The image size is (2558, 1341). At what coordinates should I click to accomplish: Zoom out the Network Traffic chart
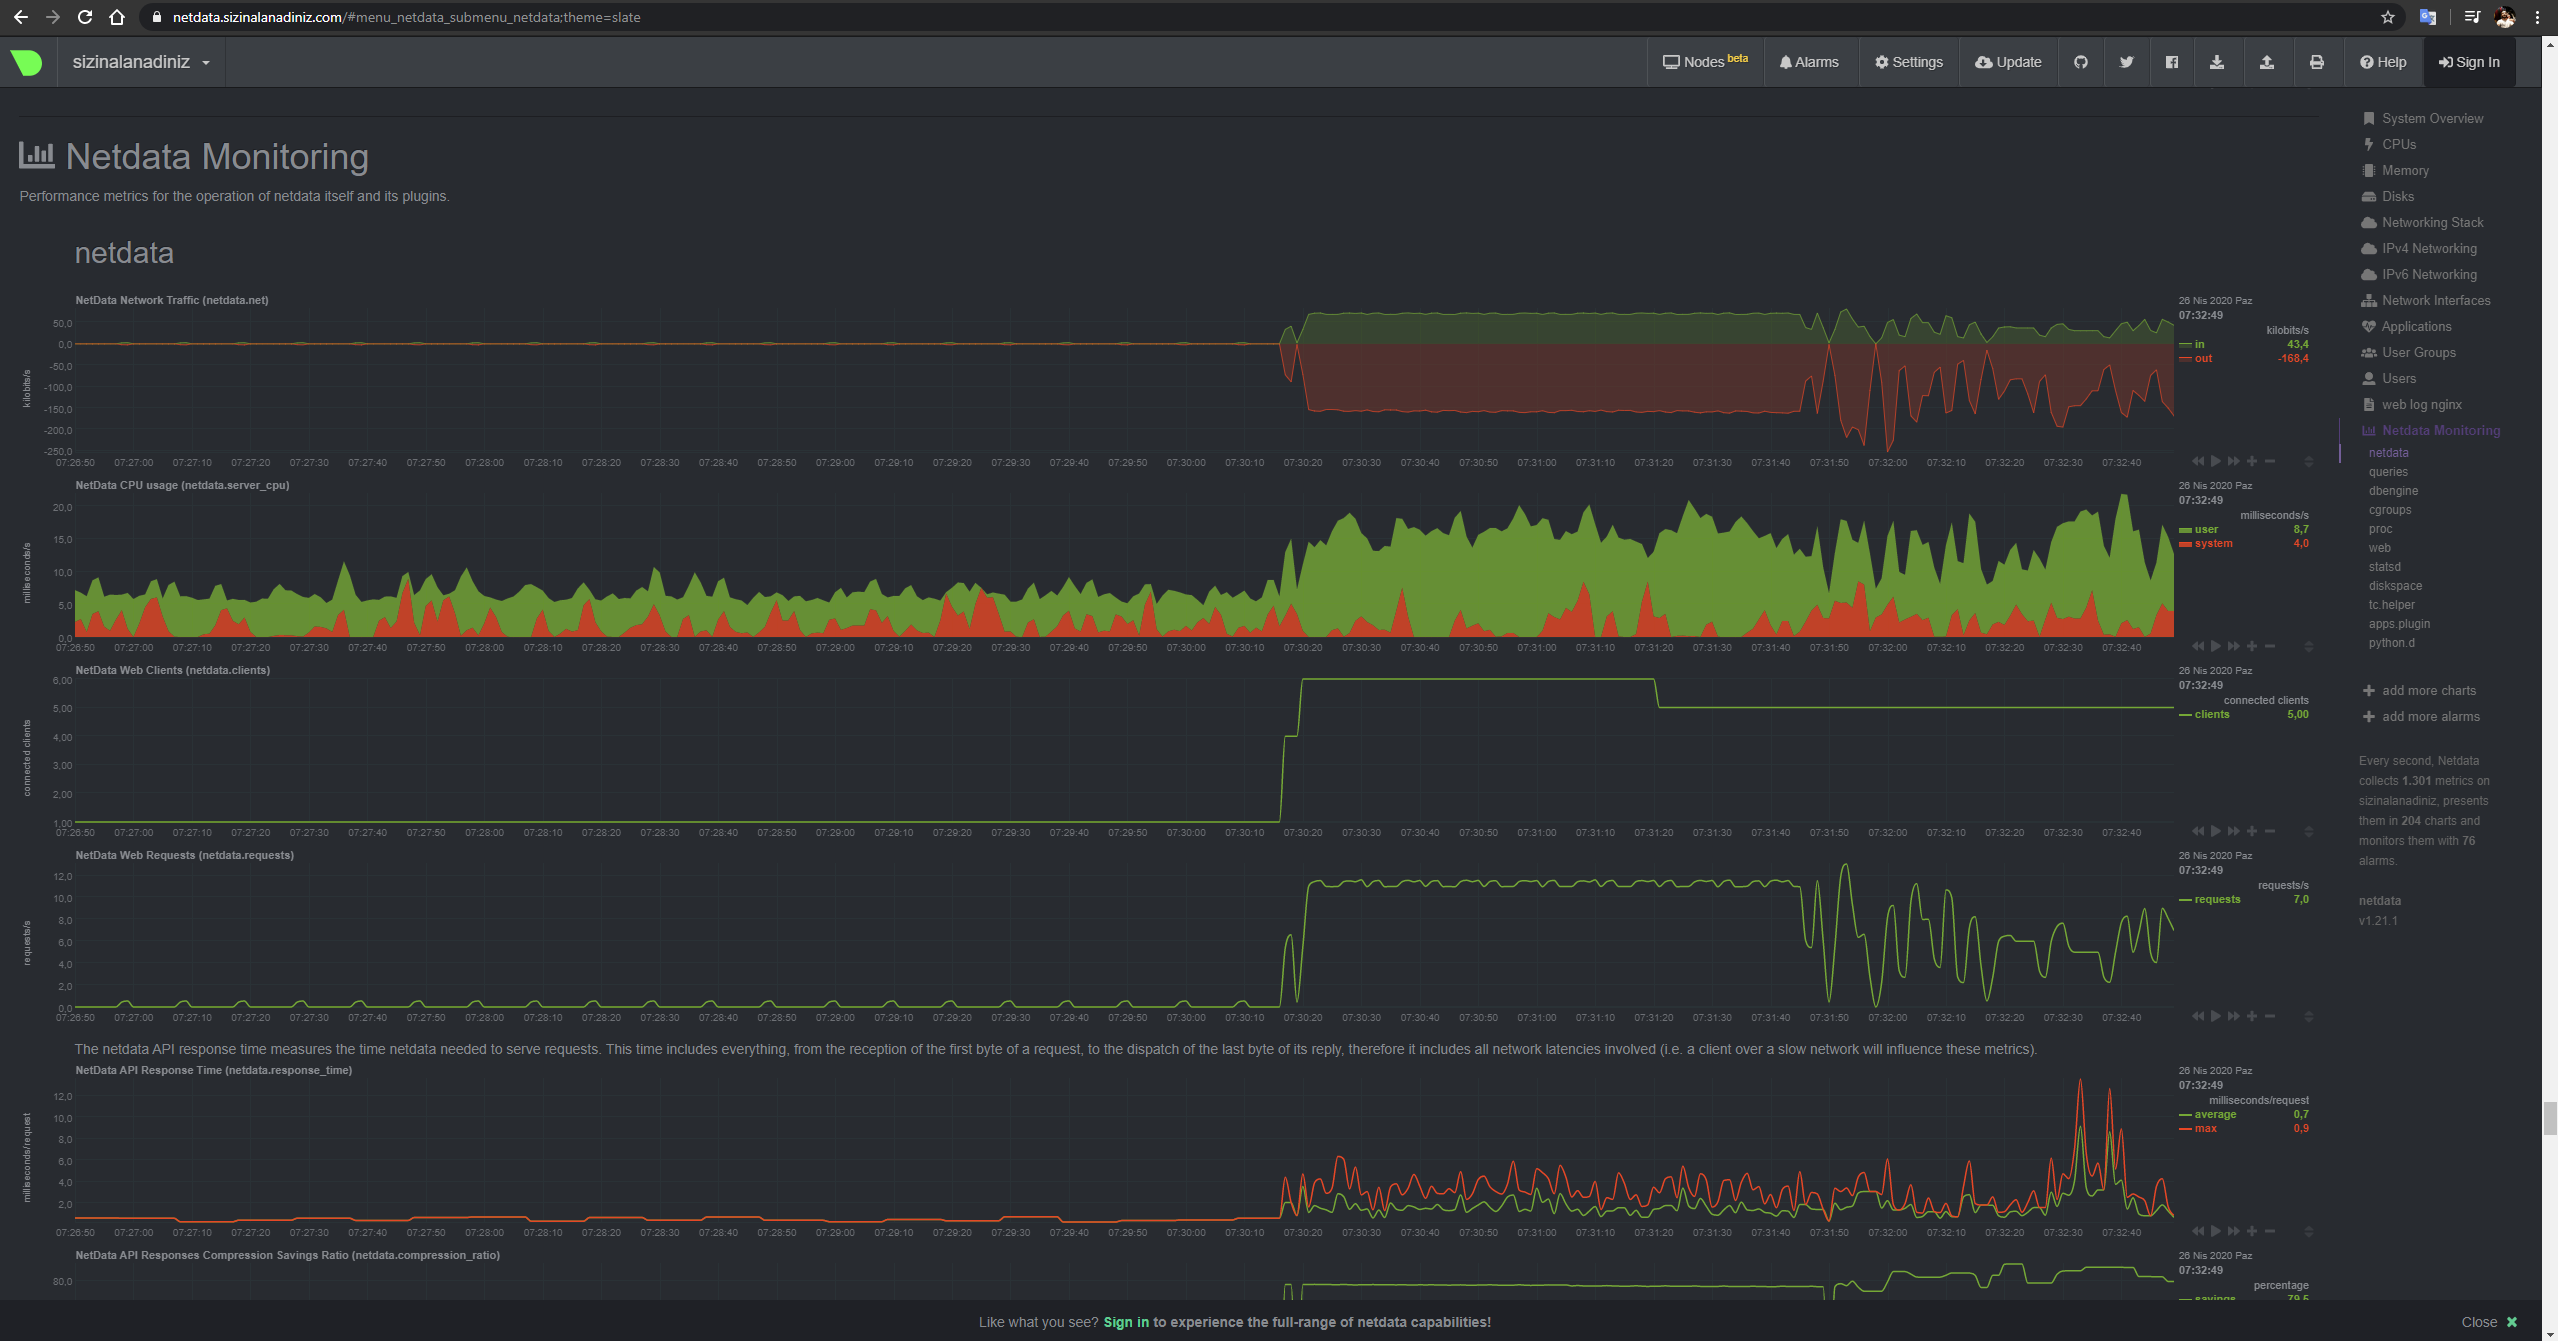[x=2270, y=461]
